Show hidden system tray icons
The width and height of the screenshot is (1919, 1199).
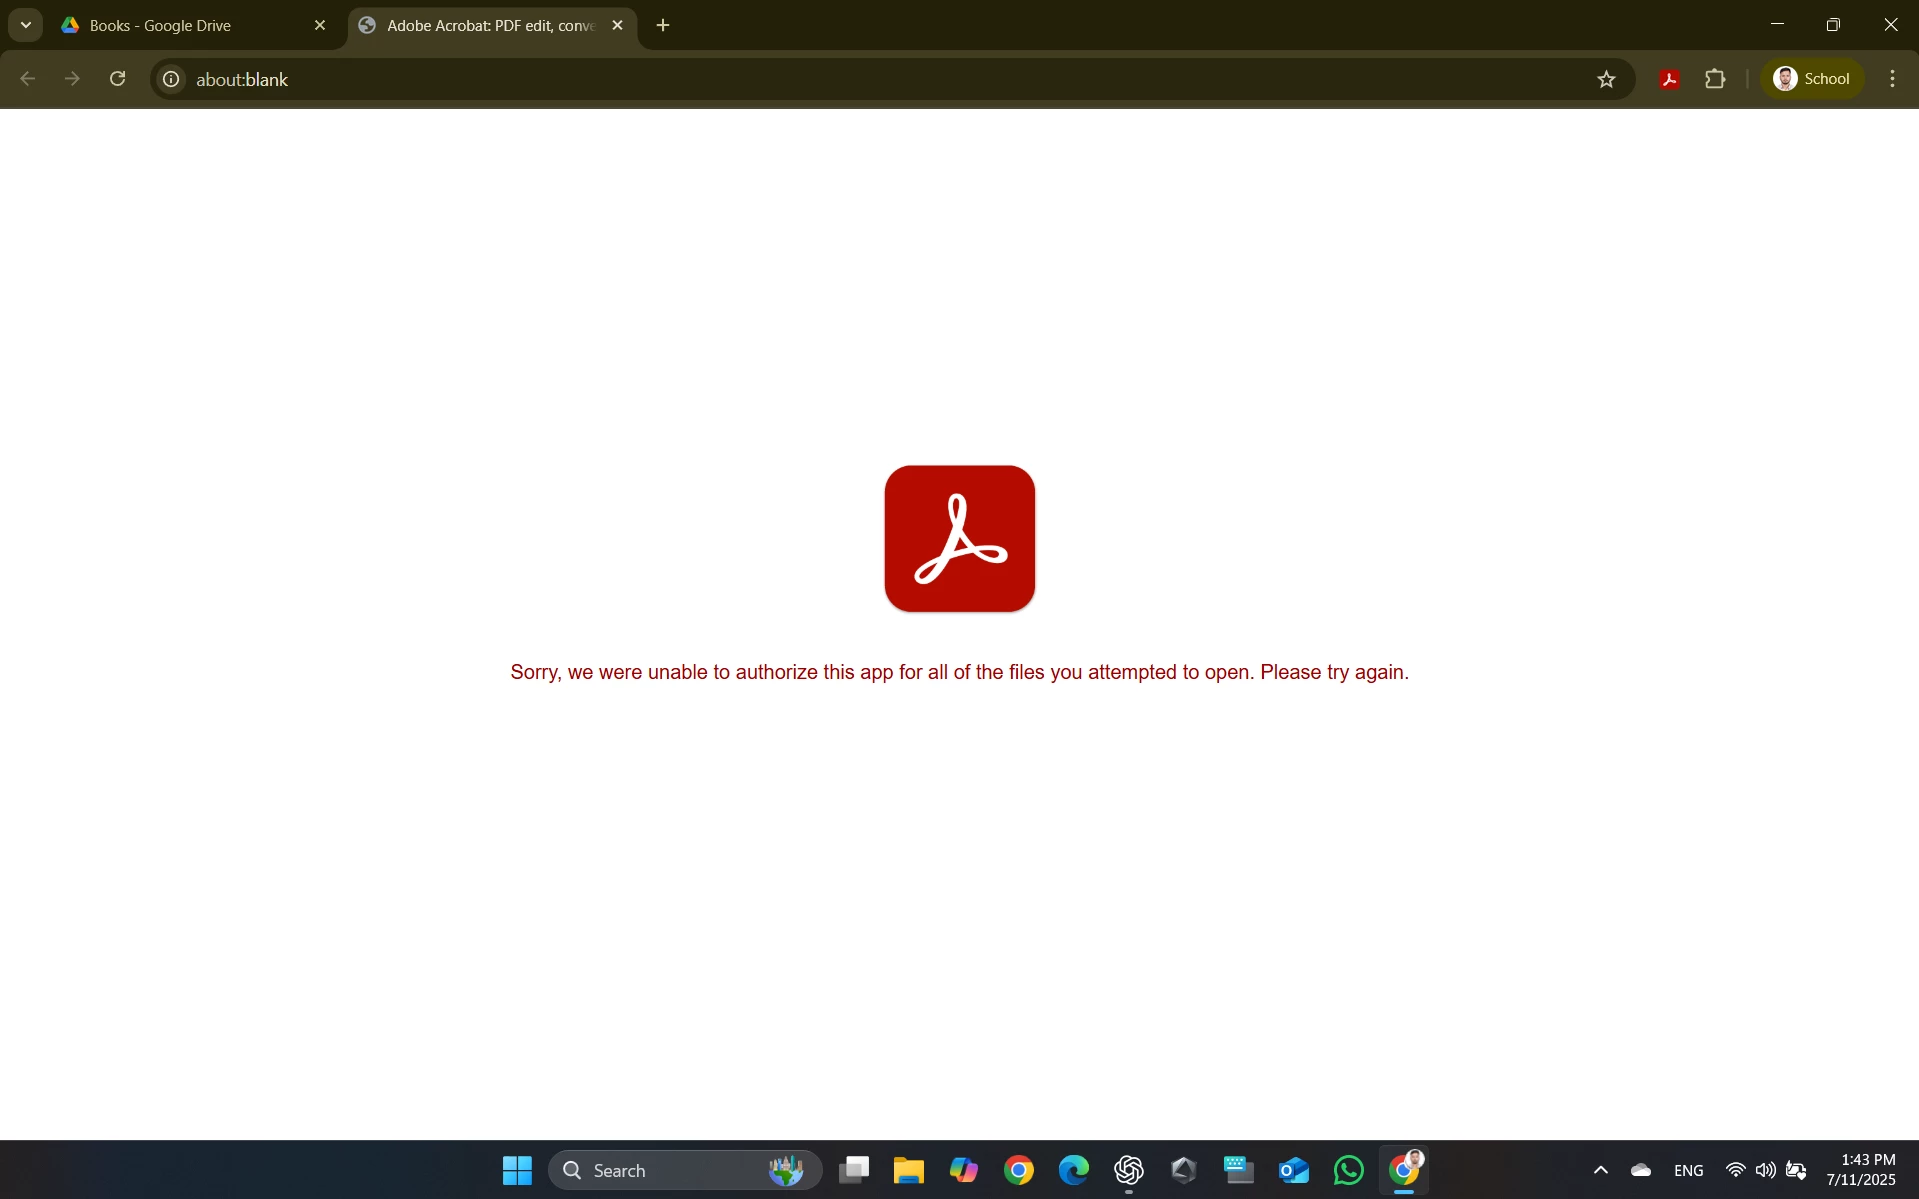(1601, 1170)
